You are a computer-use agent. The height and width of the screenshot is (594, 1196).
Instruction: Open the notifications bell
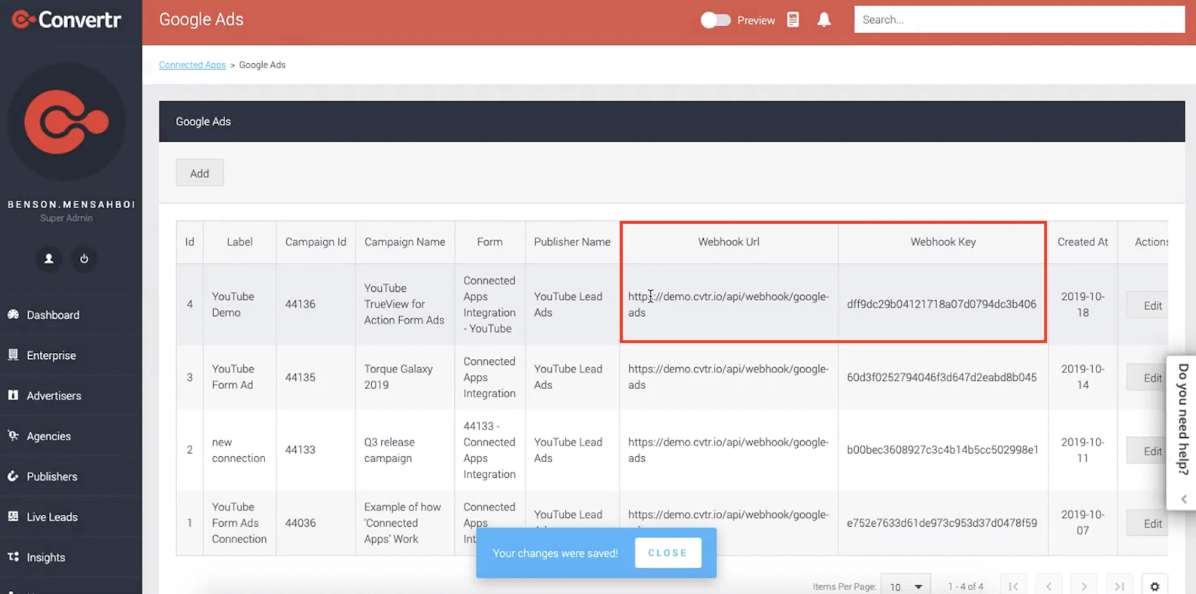click(x=824, y=21)
